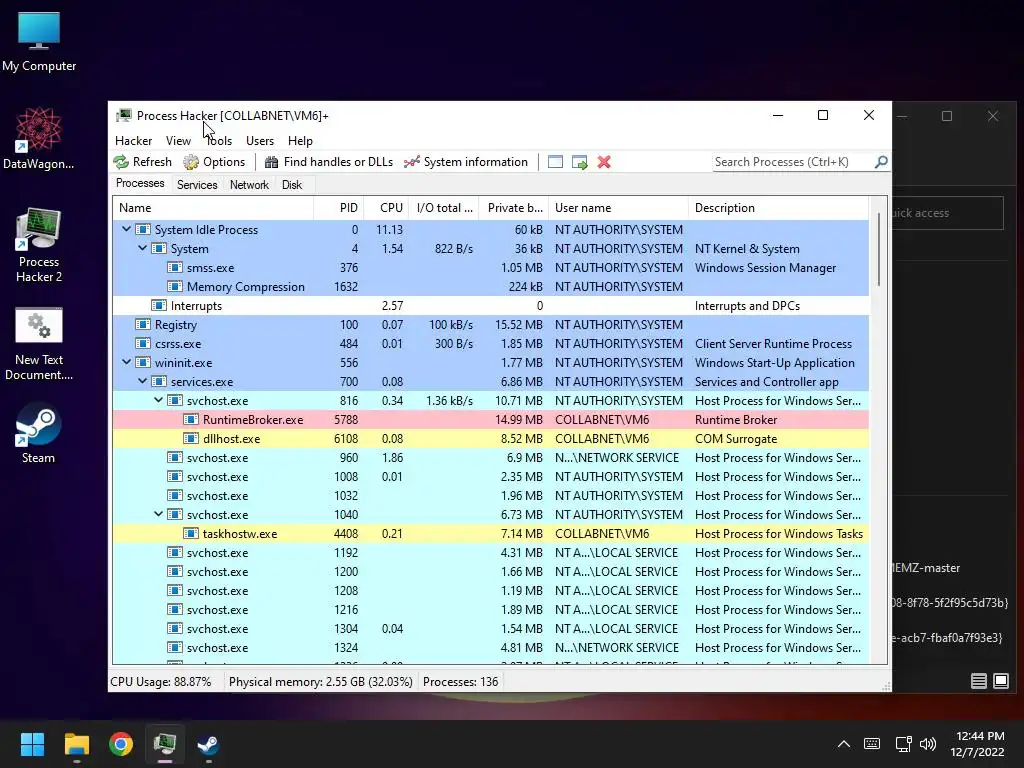The image size is (1024, 768).
Task: Select svchost.exe with PID 1324
Action: (491, 648)
